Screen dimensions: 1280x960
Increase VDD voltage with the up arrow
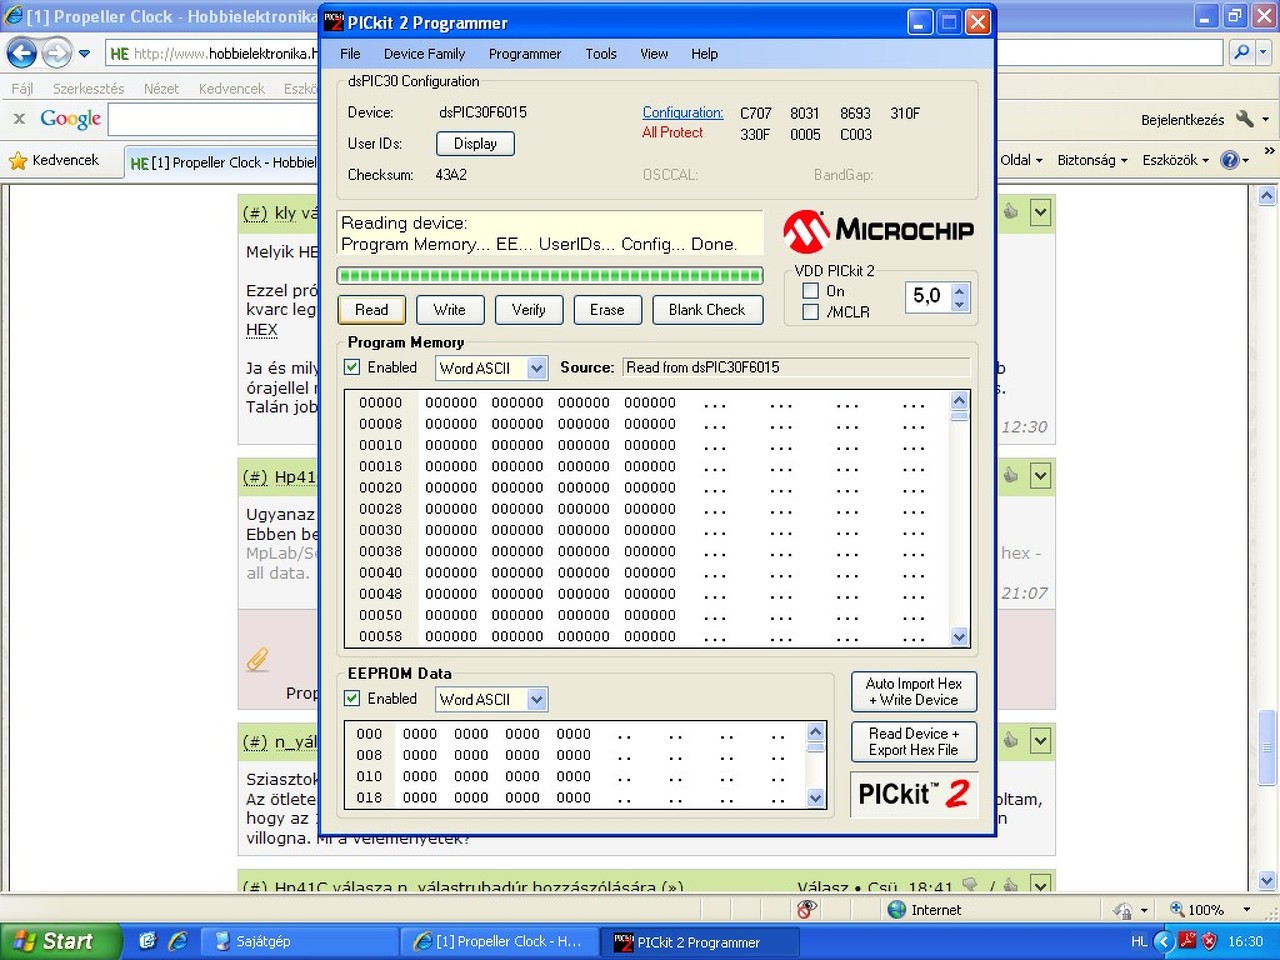click(960, 290)
